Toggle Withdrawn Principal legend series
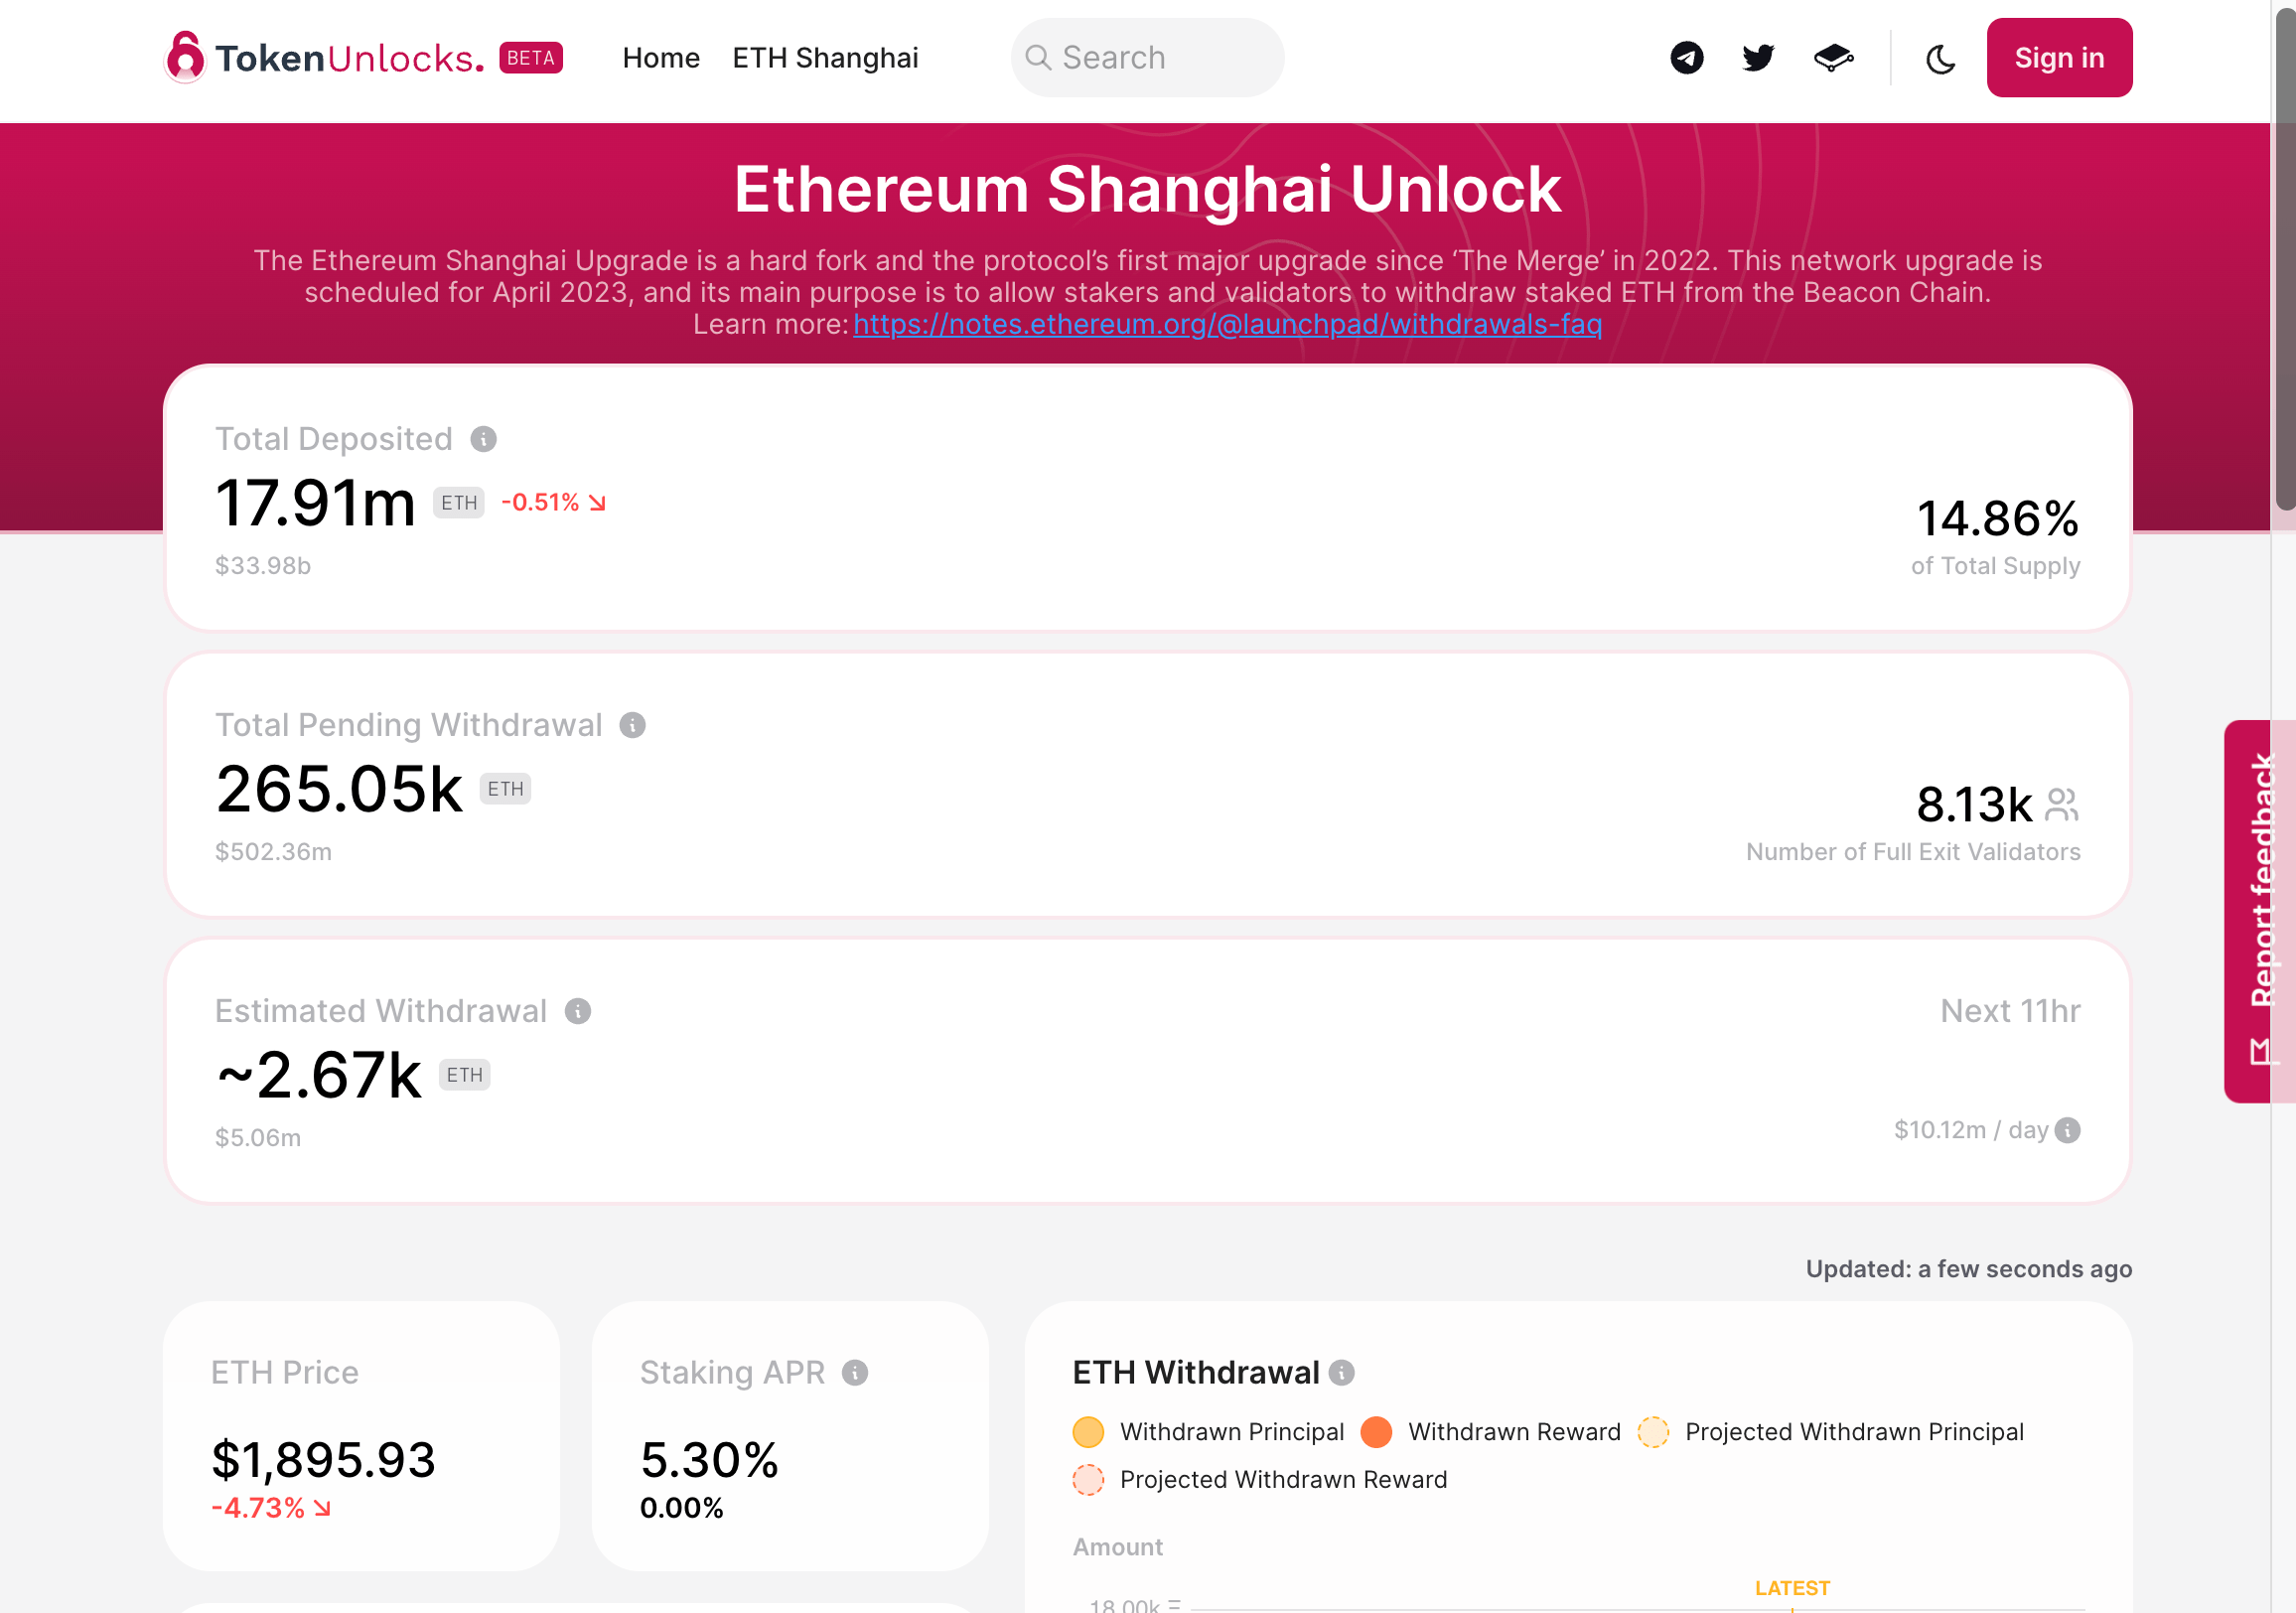Image resolution: width=2296 pixels, height=1613 pixels. coord(1209,1432)
